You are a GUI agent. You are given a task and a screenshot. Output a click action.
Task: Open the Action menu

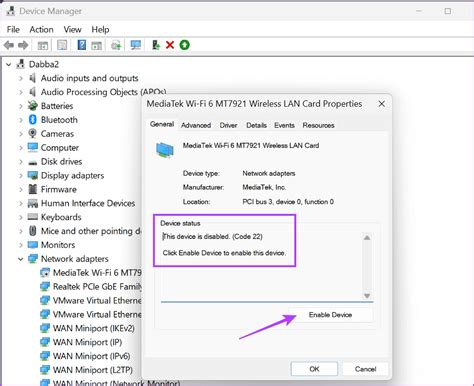41,29
